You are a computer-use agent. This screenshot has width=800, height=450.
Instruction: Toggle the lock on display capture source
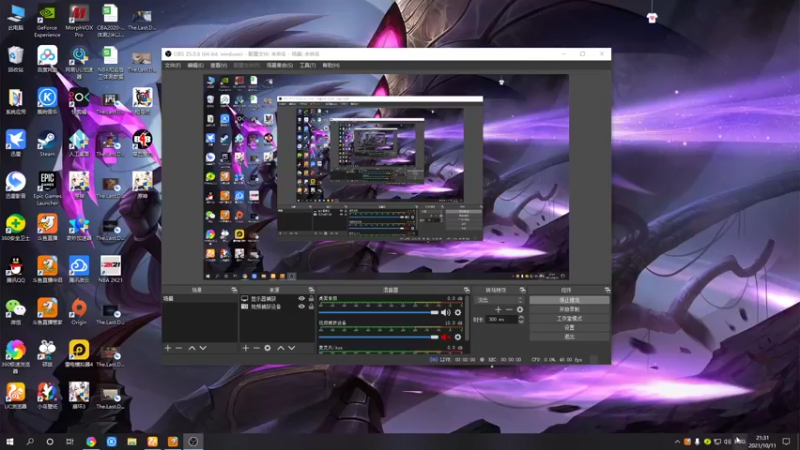311,298
